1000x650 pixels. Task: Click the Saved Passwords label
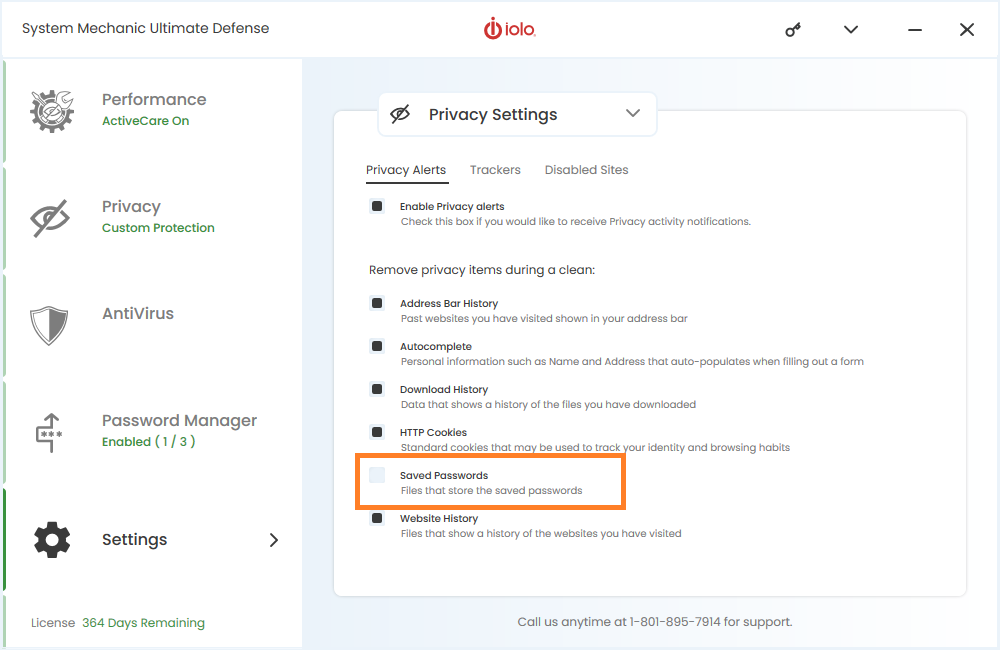click(444, 475)
